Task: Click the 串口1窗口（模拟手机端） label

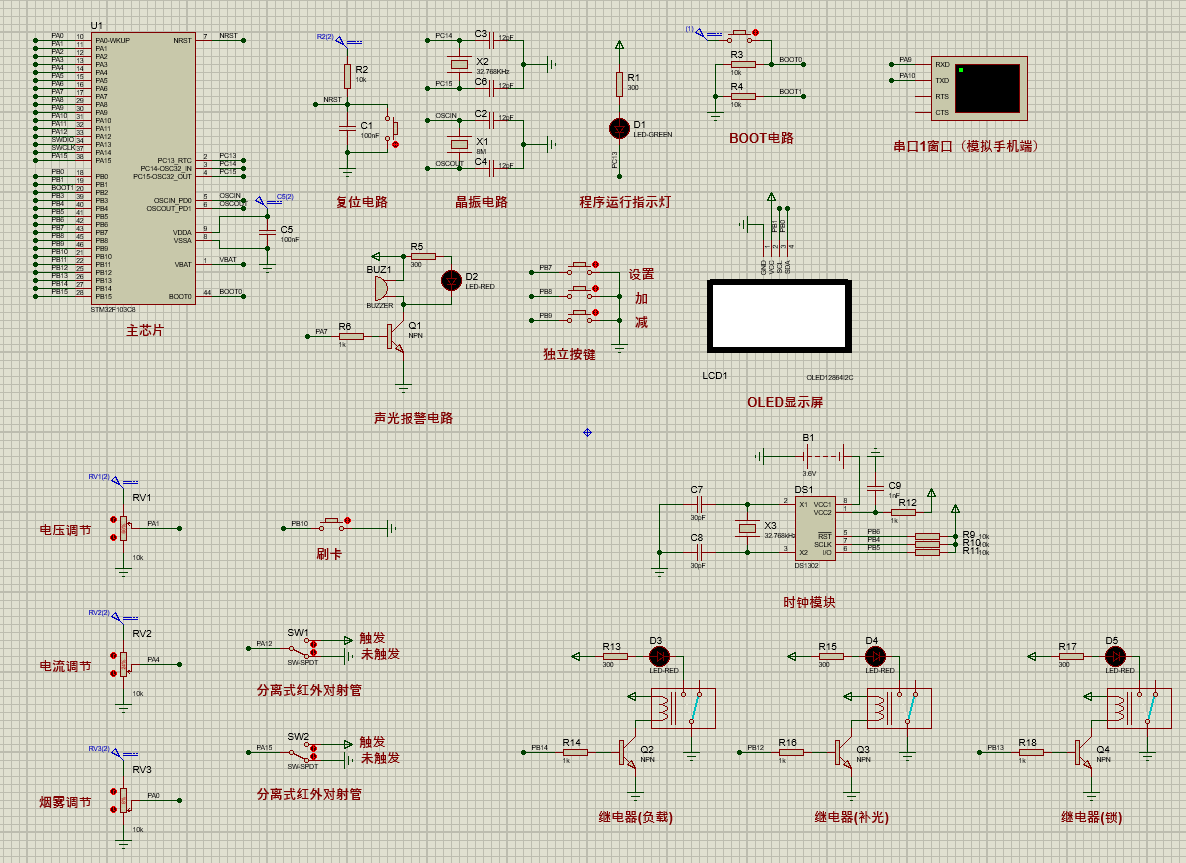Action: pos(967,146)
